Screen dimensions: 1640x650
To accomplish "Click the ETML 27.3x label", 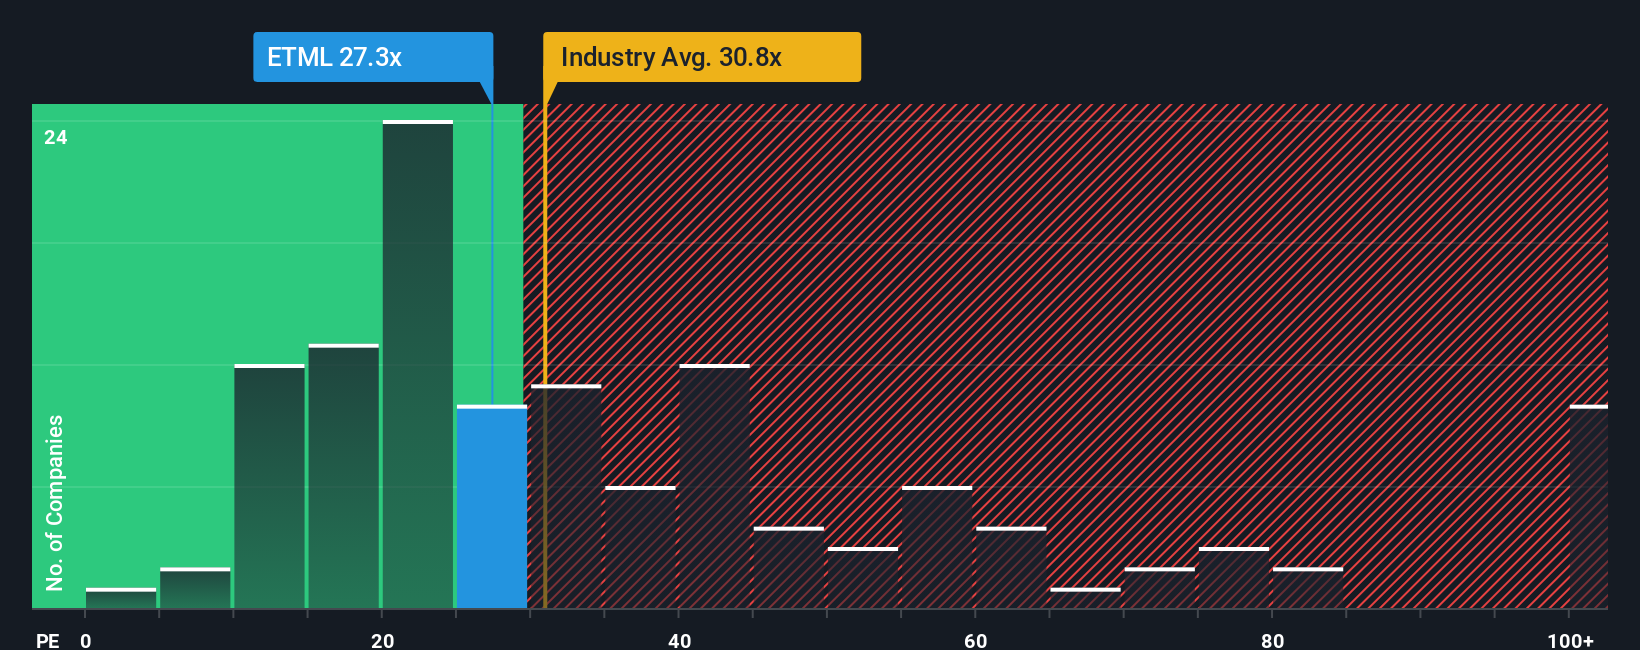I will 373,57.
